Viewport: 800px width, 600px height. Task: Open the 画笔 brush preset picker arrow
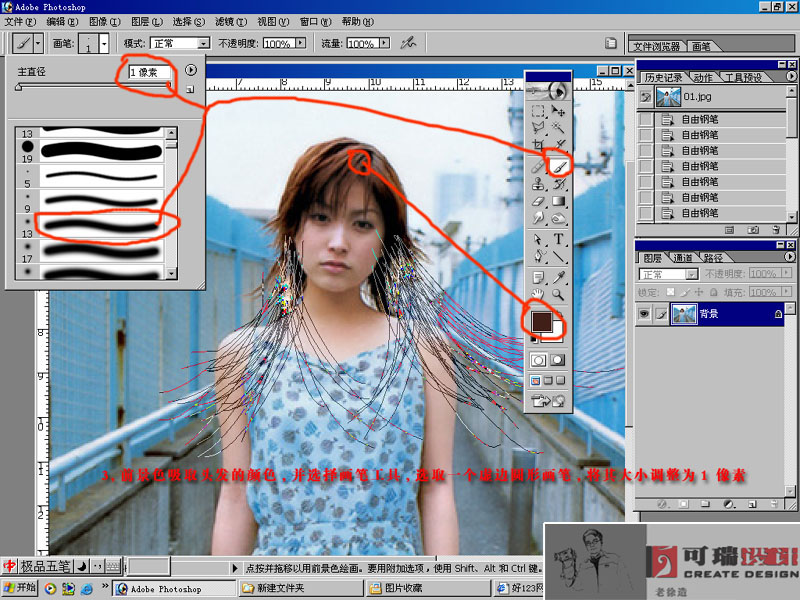[x=104, y=44]
